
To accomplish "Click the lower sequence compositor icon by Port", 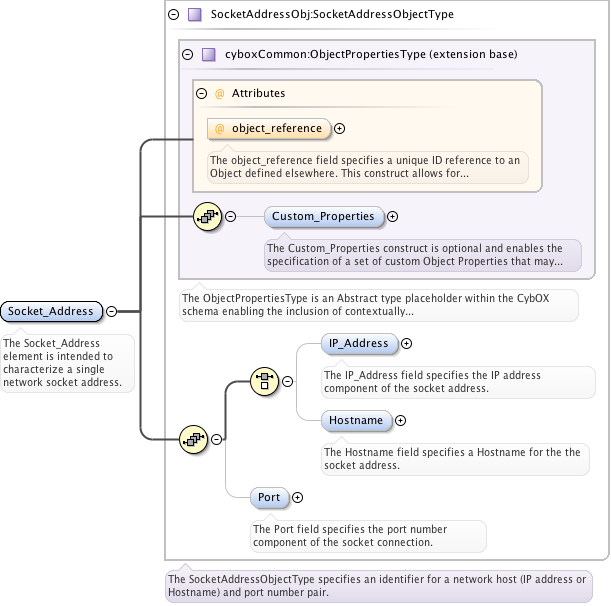I will (x=193, y=438).
